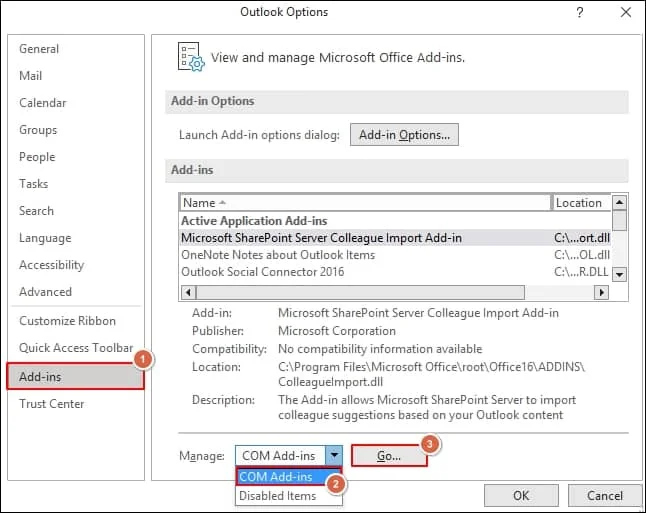Click the list's scroll up arrow
Image resolution: width=646 pixels, height=513 pixels.
(x=619, y=202)
